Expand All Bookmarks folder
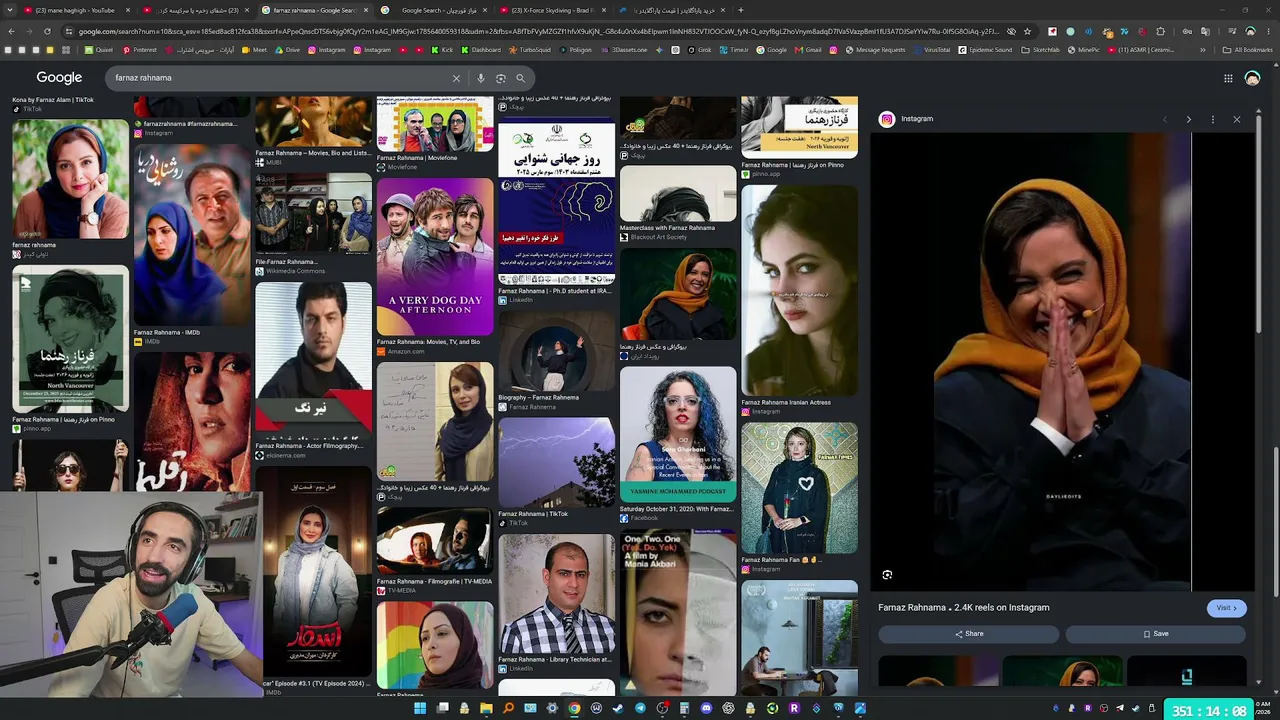This screenshot has height=720, width=1280. click(x=1248, y=50)
